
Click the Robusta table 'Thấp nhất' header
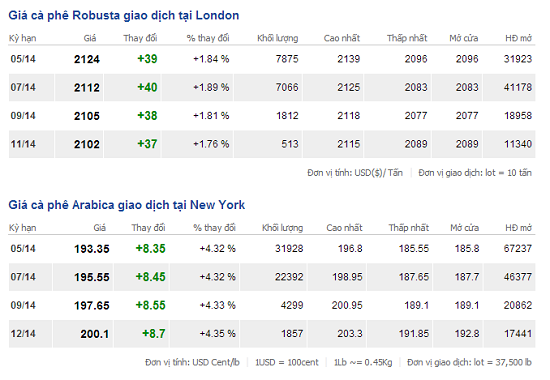407,38
